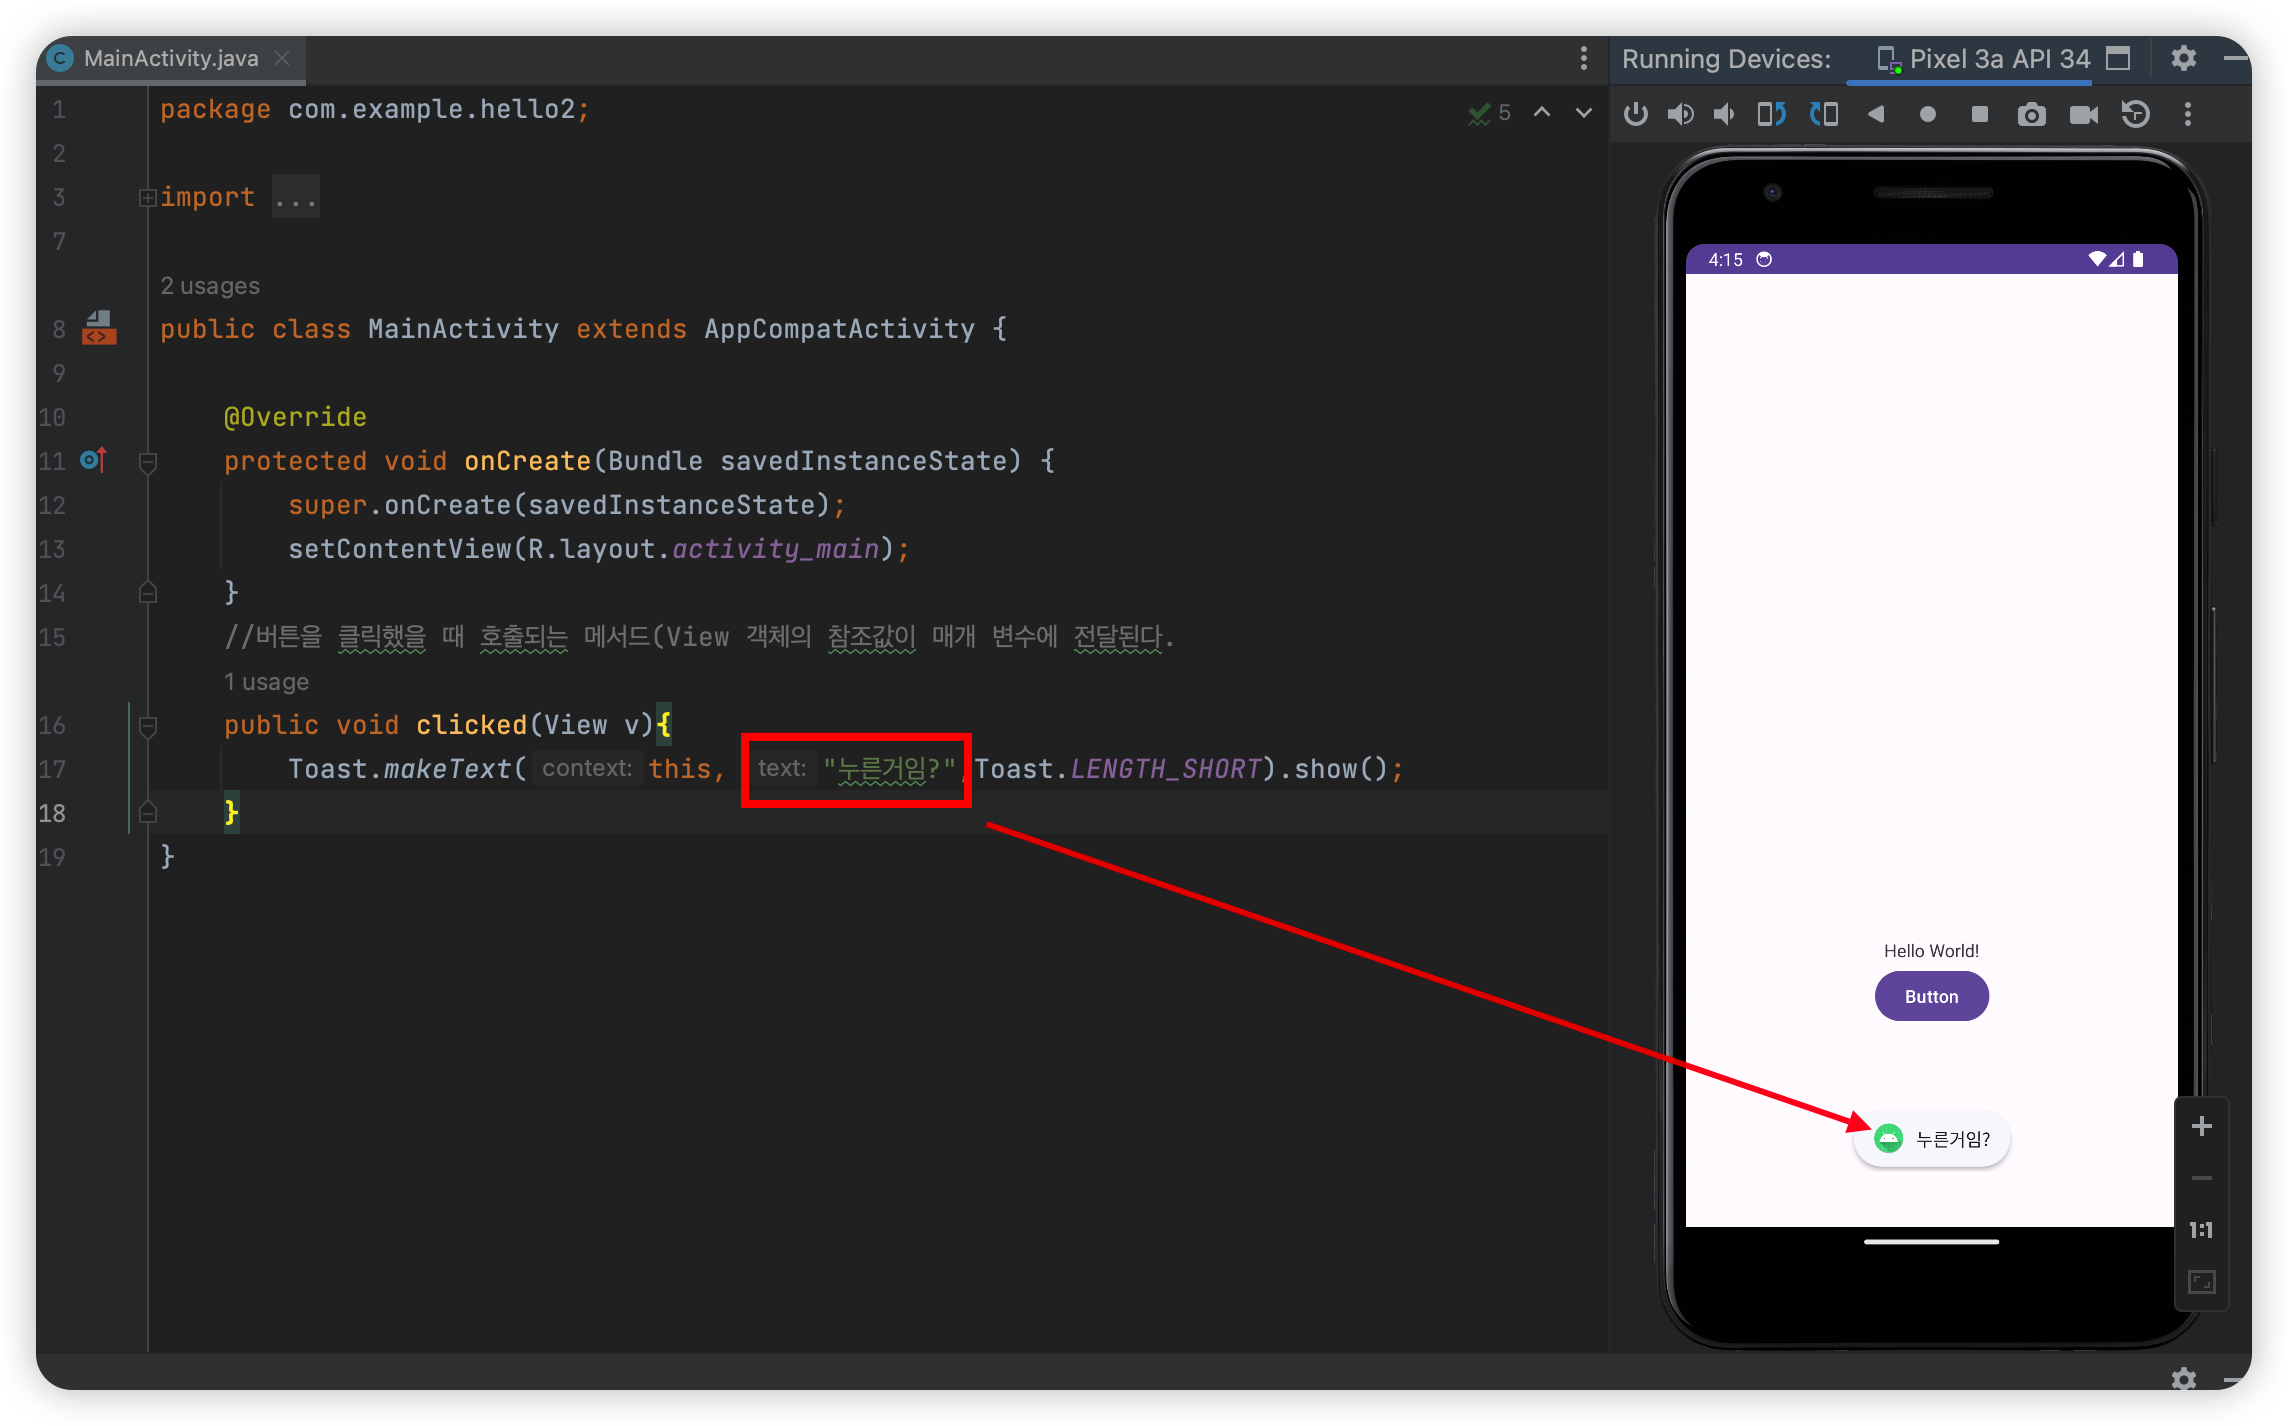
Task: Start screen recording with video camera icon
Action: click(x=2084, y=114)
